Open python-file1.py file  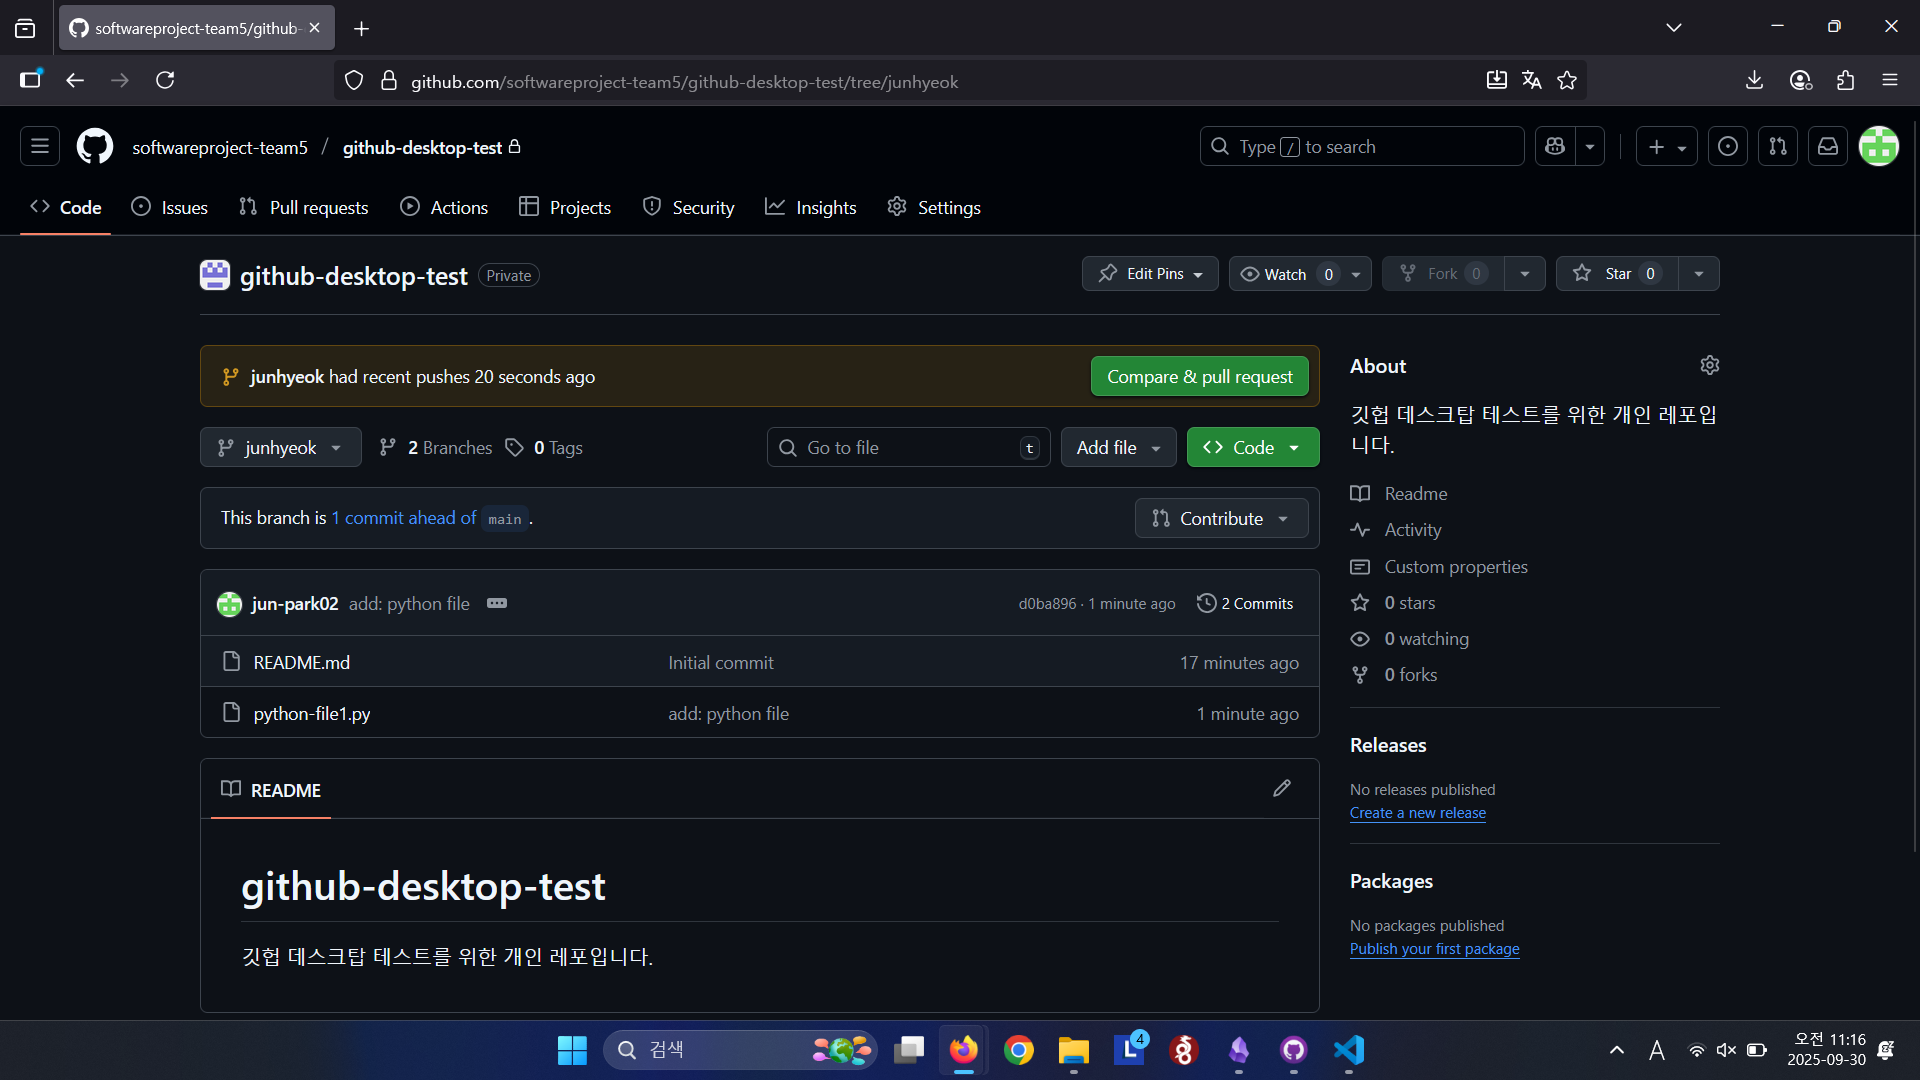312,714
